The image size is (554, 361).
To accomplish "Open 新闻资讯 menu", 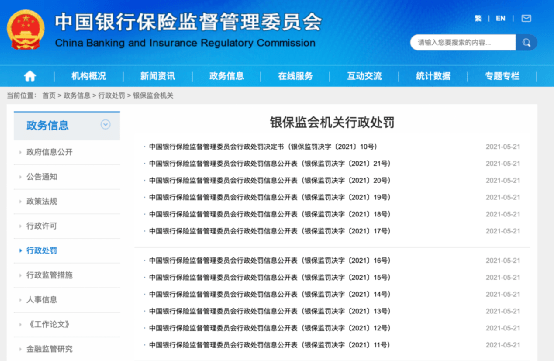I will click(158, 76).
